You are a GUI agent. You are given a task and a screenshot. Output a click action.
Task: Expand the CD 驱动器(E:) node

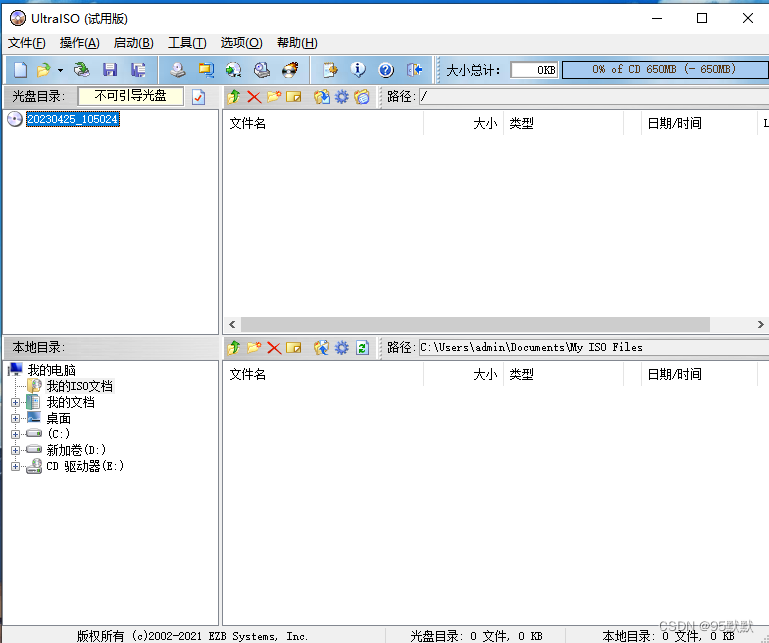(x=15, y=466)
